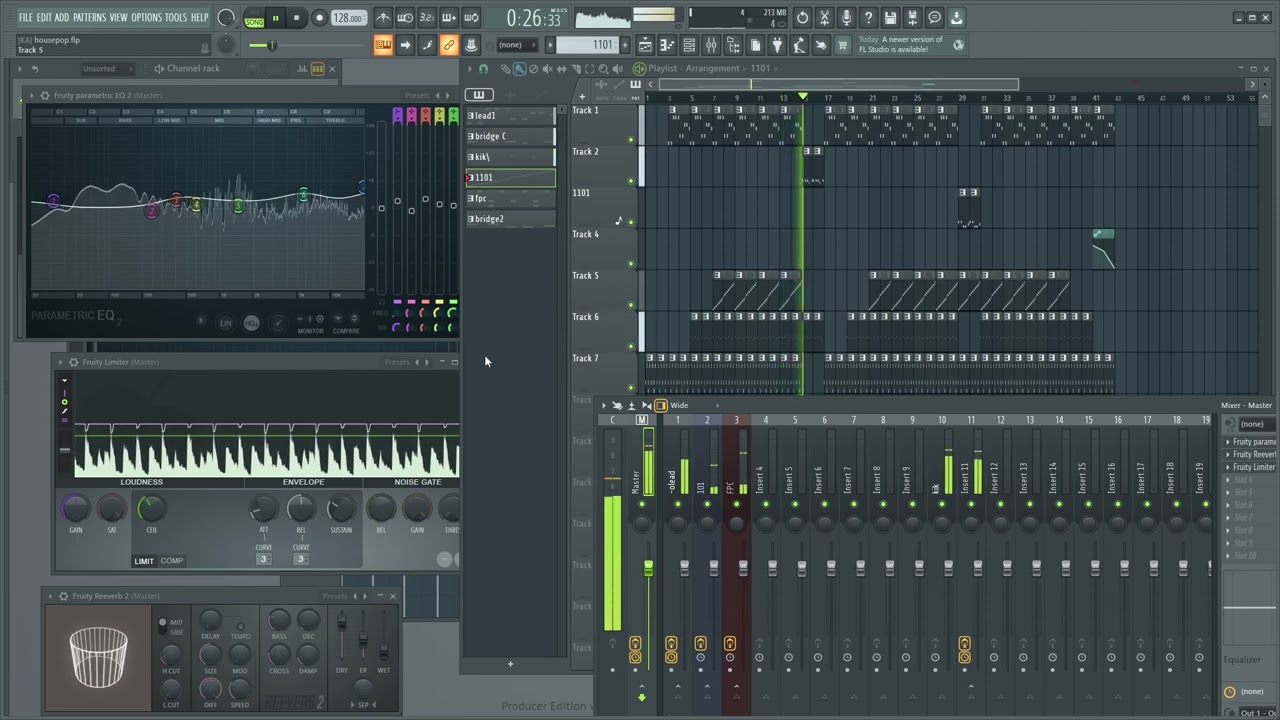Select the playlist draw pencil tool
The height and width of the screenshot is (720, 1280).
pos(506,69)
